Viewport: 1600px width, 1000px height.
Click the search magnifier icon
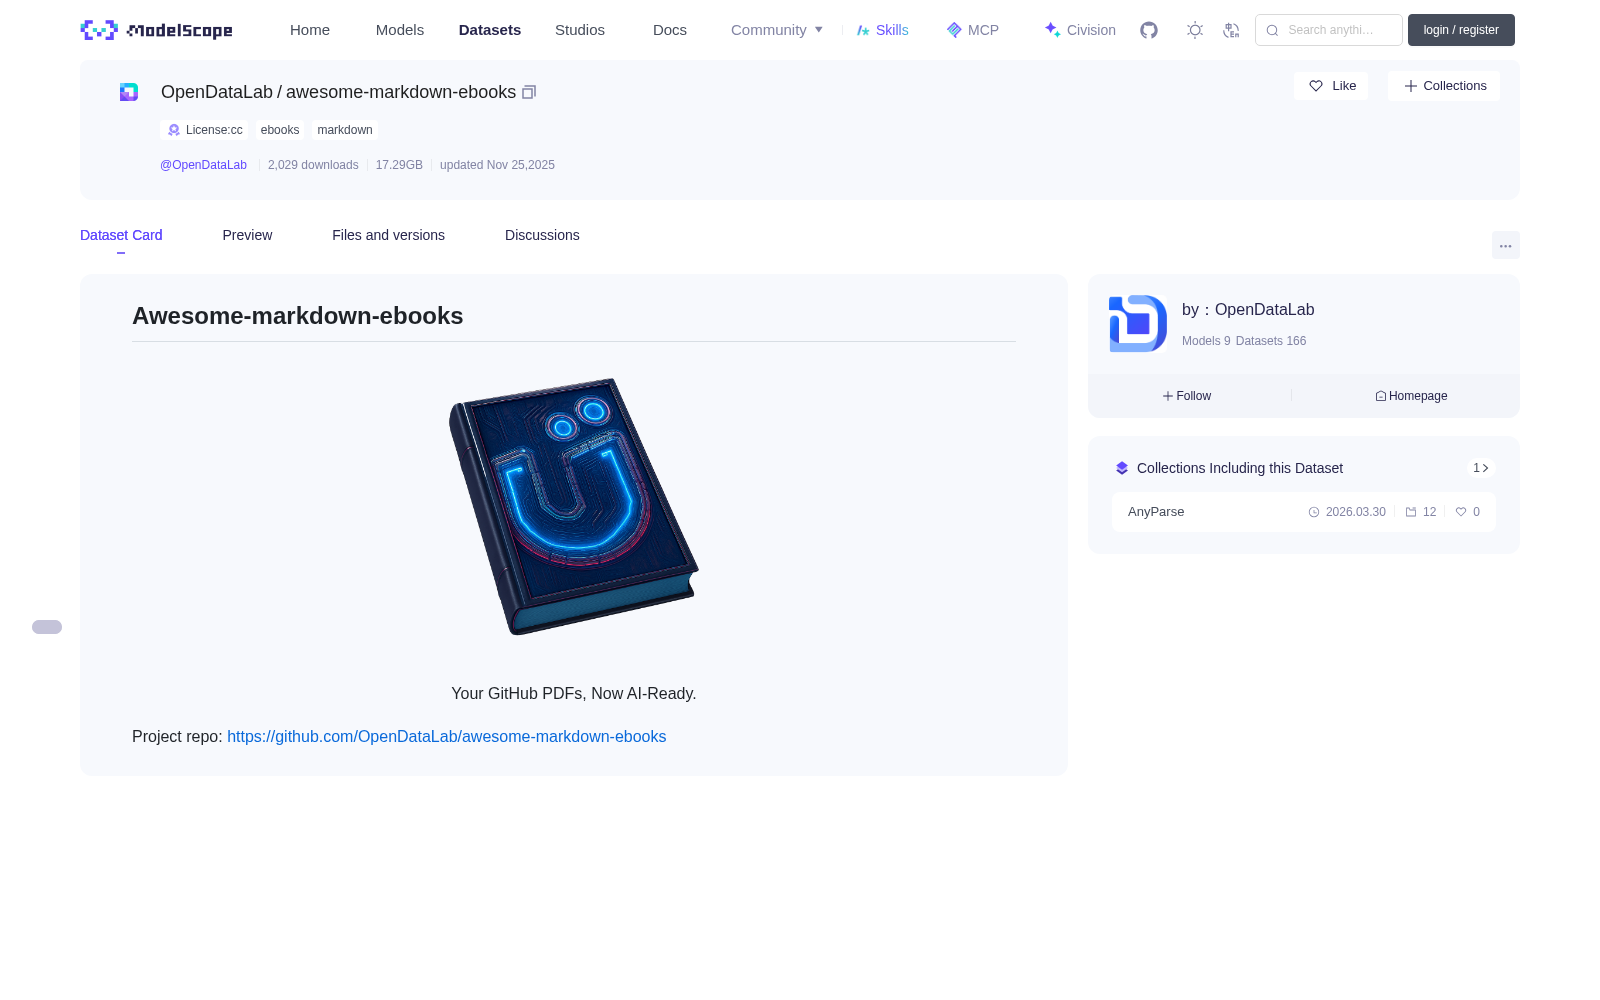pyautogui.click(x=1272, y=30)
